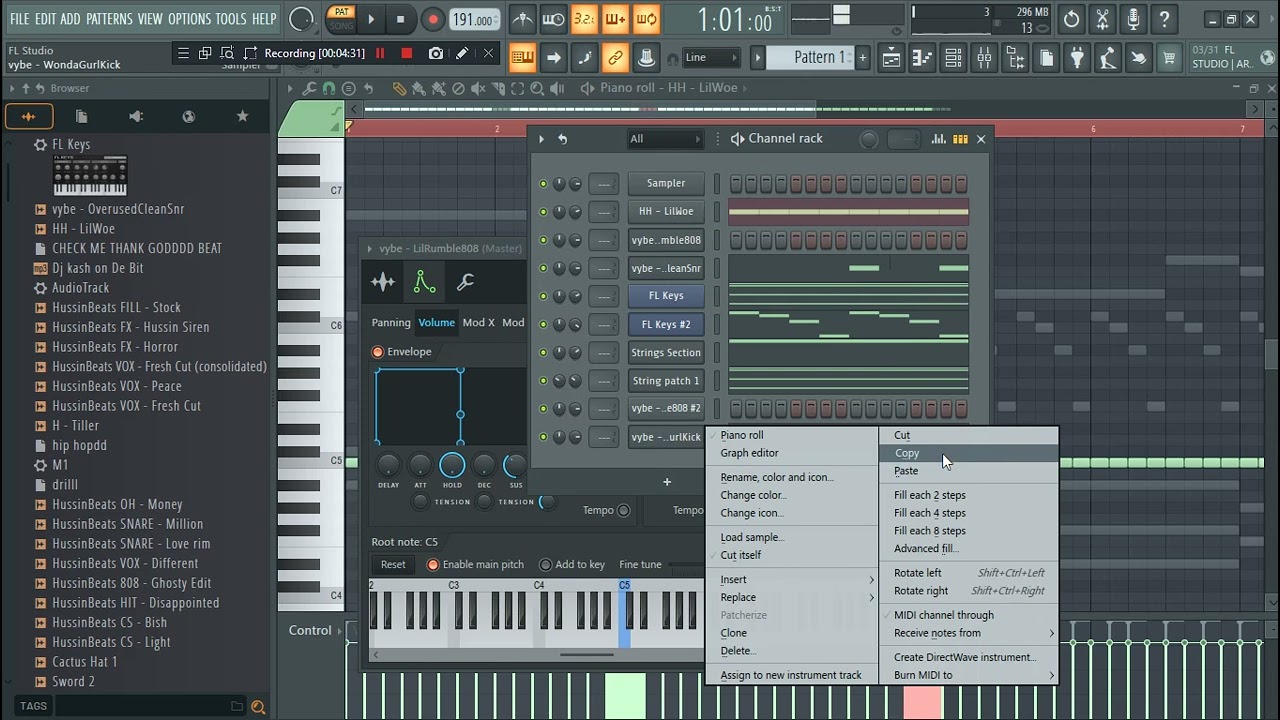Toggle Add to key option
This screenshot has width=1280, height=720.
point(545,565)
